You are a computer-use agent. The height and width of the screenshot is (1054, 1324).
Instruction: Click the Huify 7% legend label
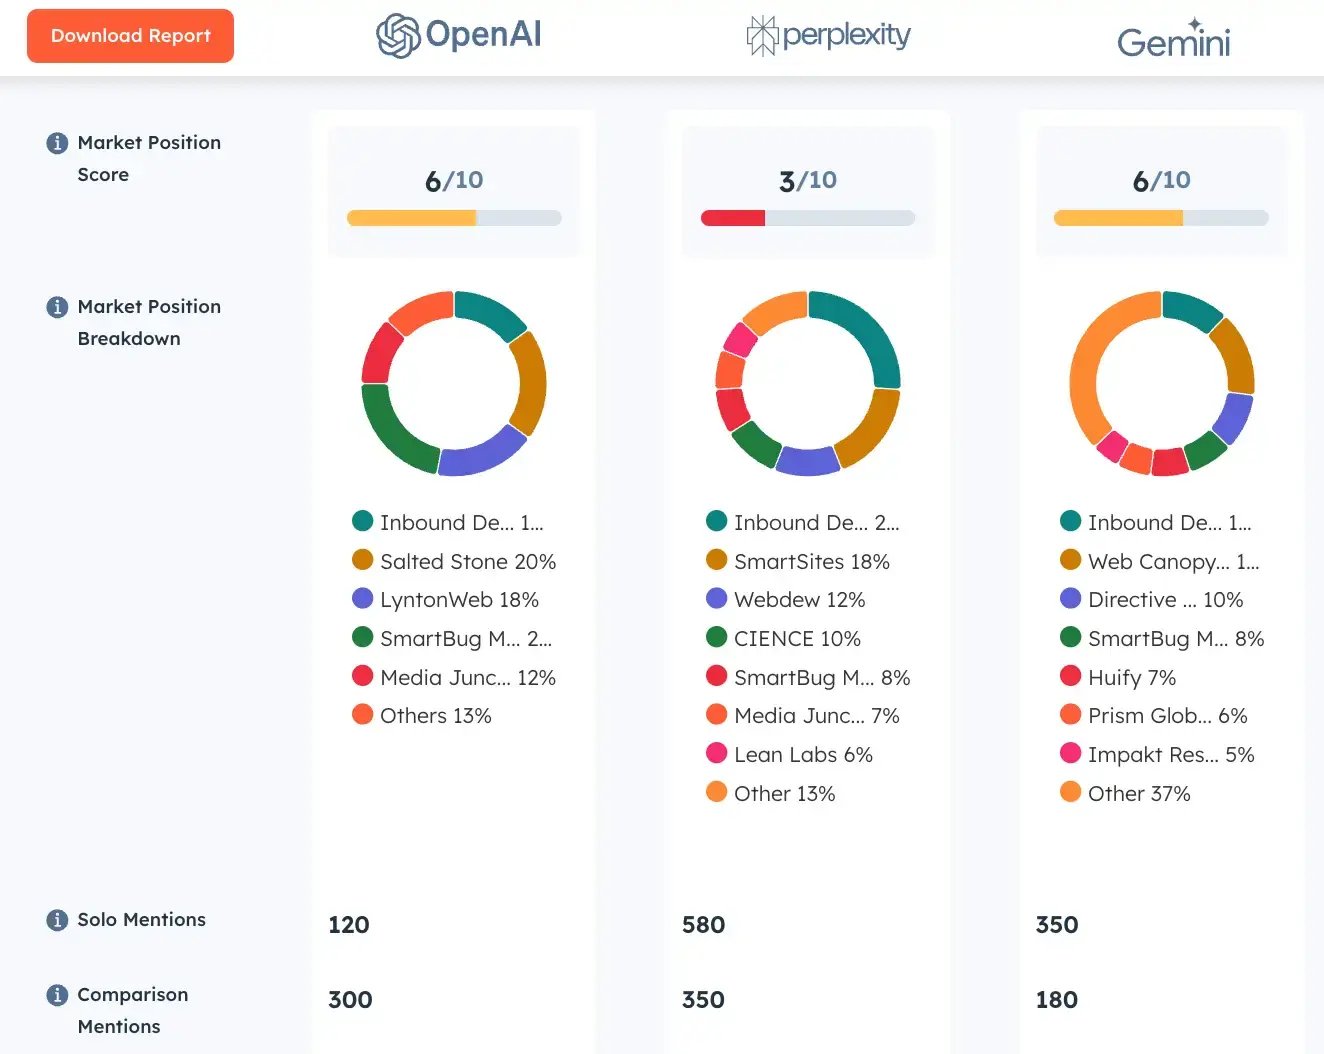click(1132, 678)
